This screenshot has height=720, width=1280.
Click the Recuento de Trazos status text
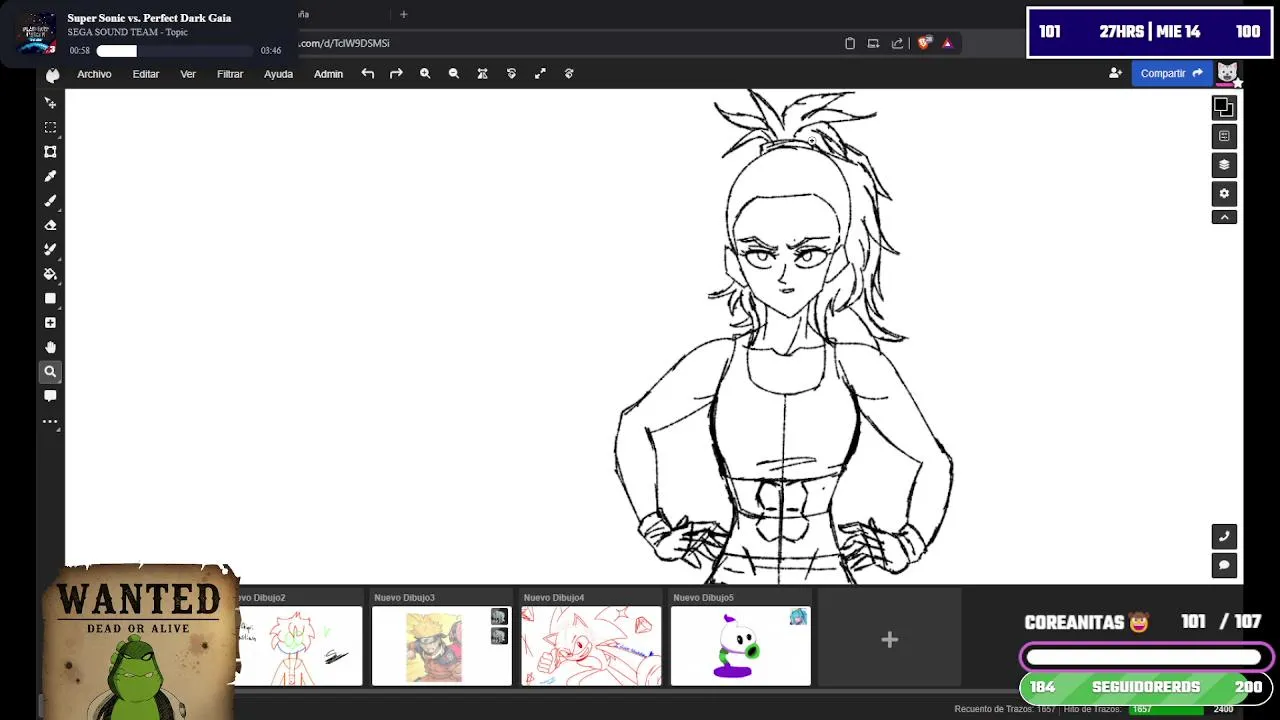click(x=1005, y=709)
